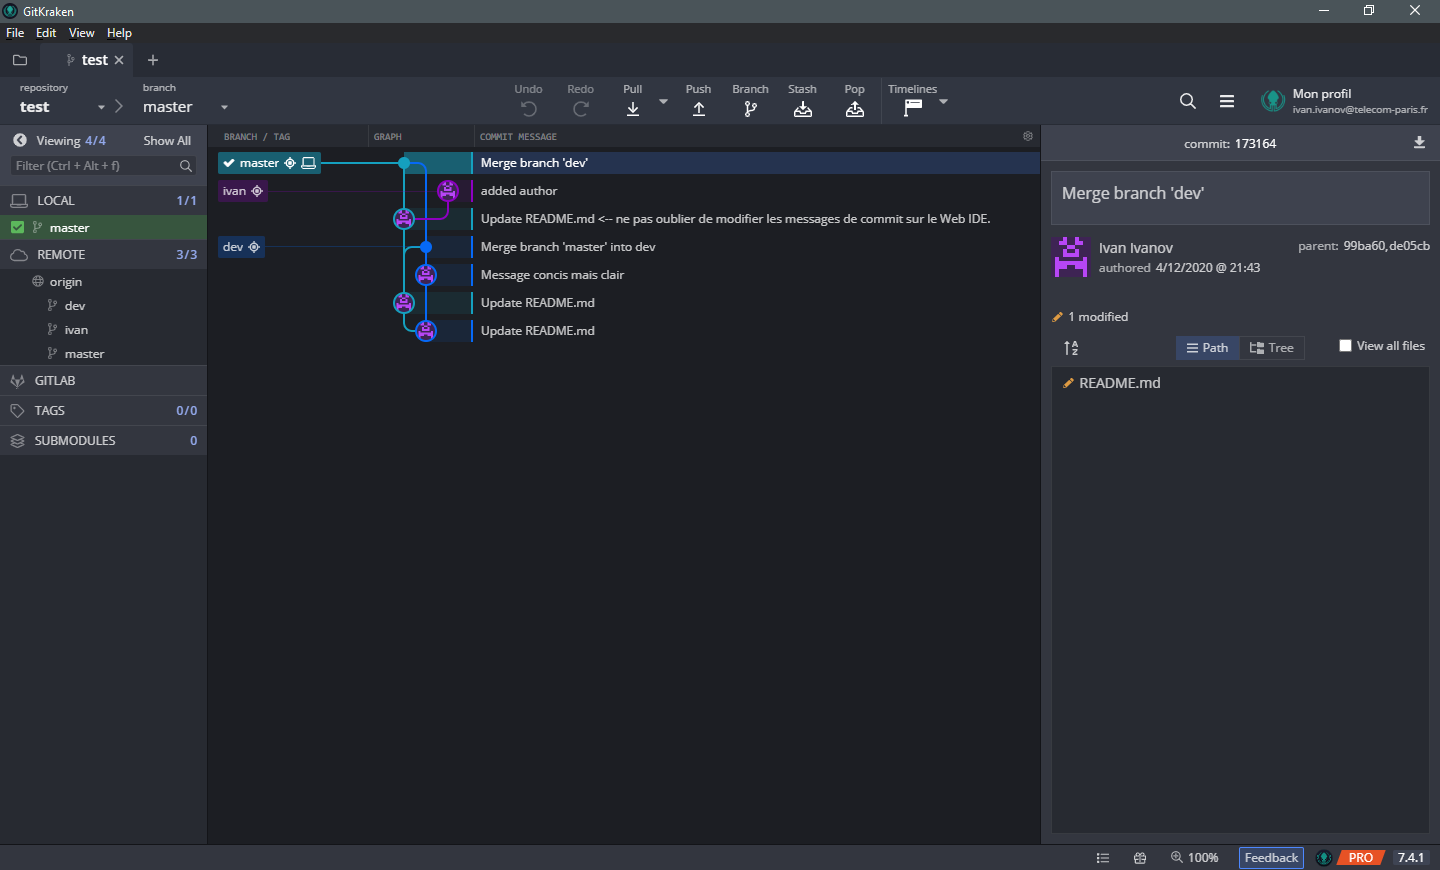Click the gift box icon in status bar

click(1140, 858)
